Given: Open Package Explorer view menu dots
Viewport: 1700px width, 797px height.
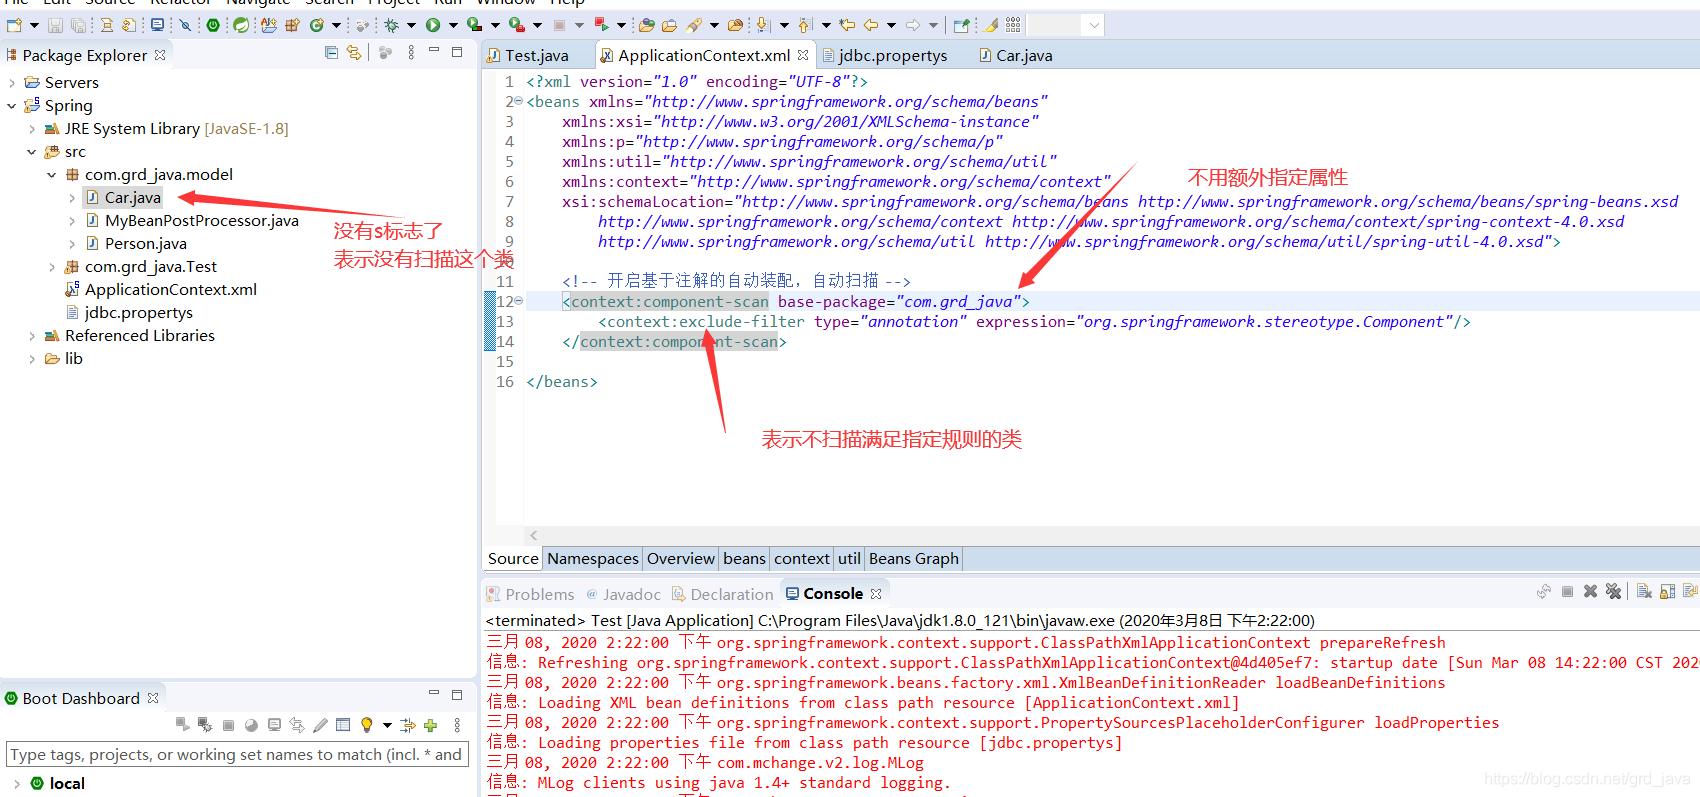Looking at the screenshot, I should [411, 52].
